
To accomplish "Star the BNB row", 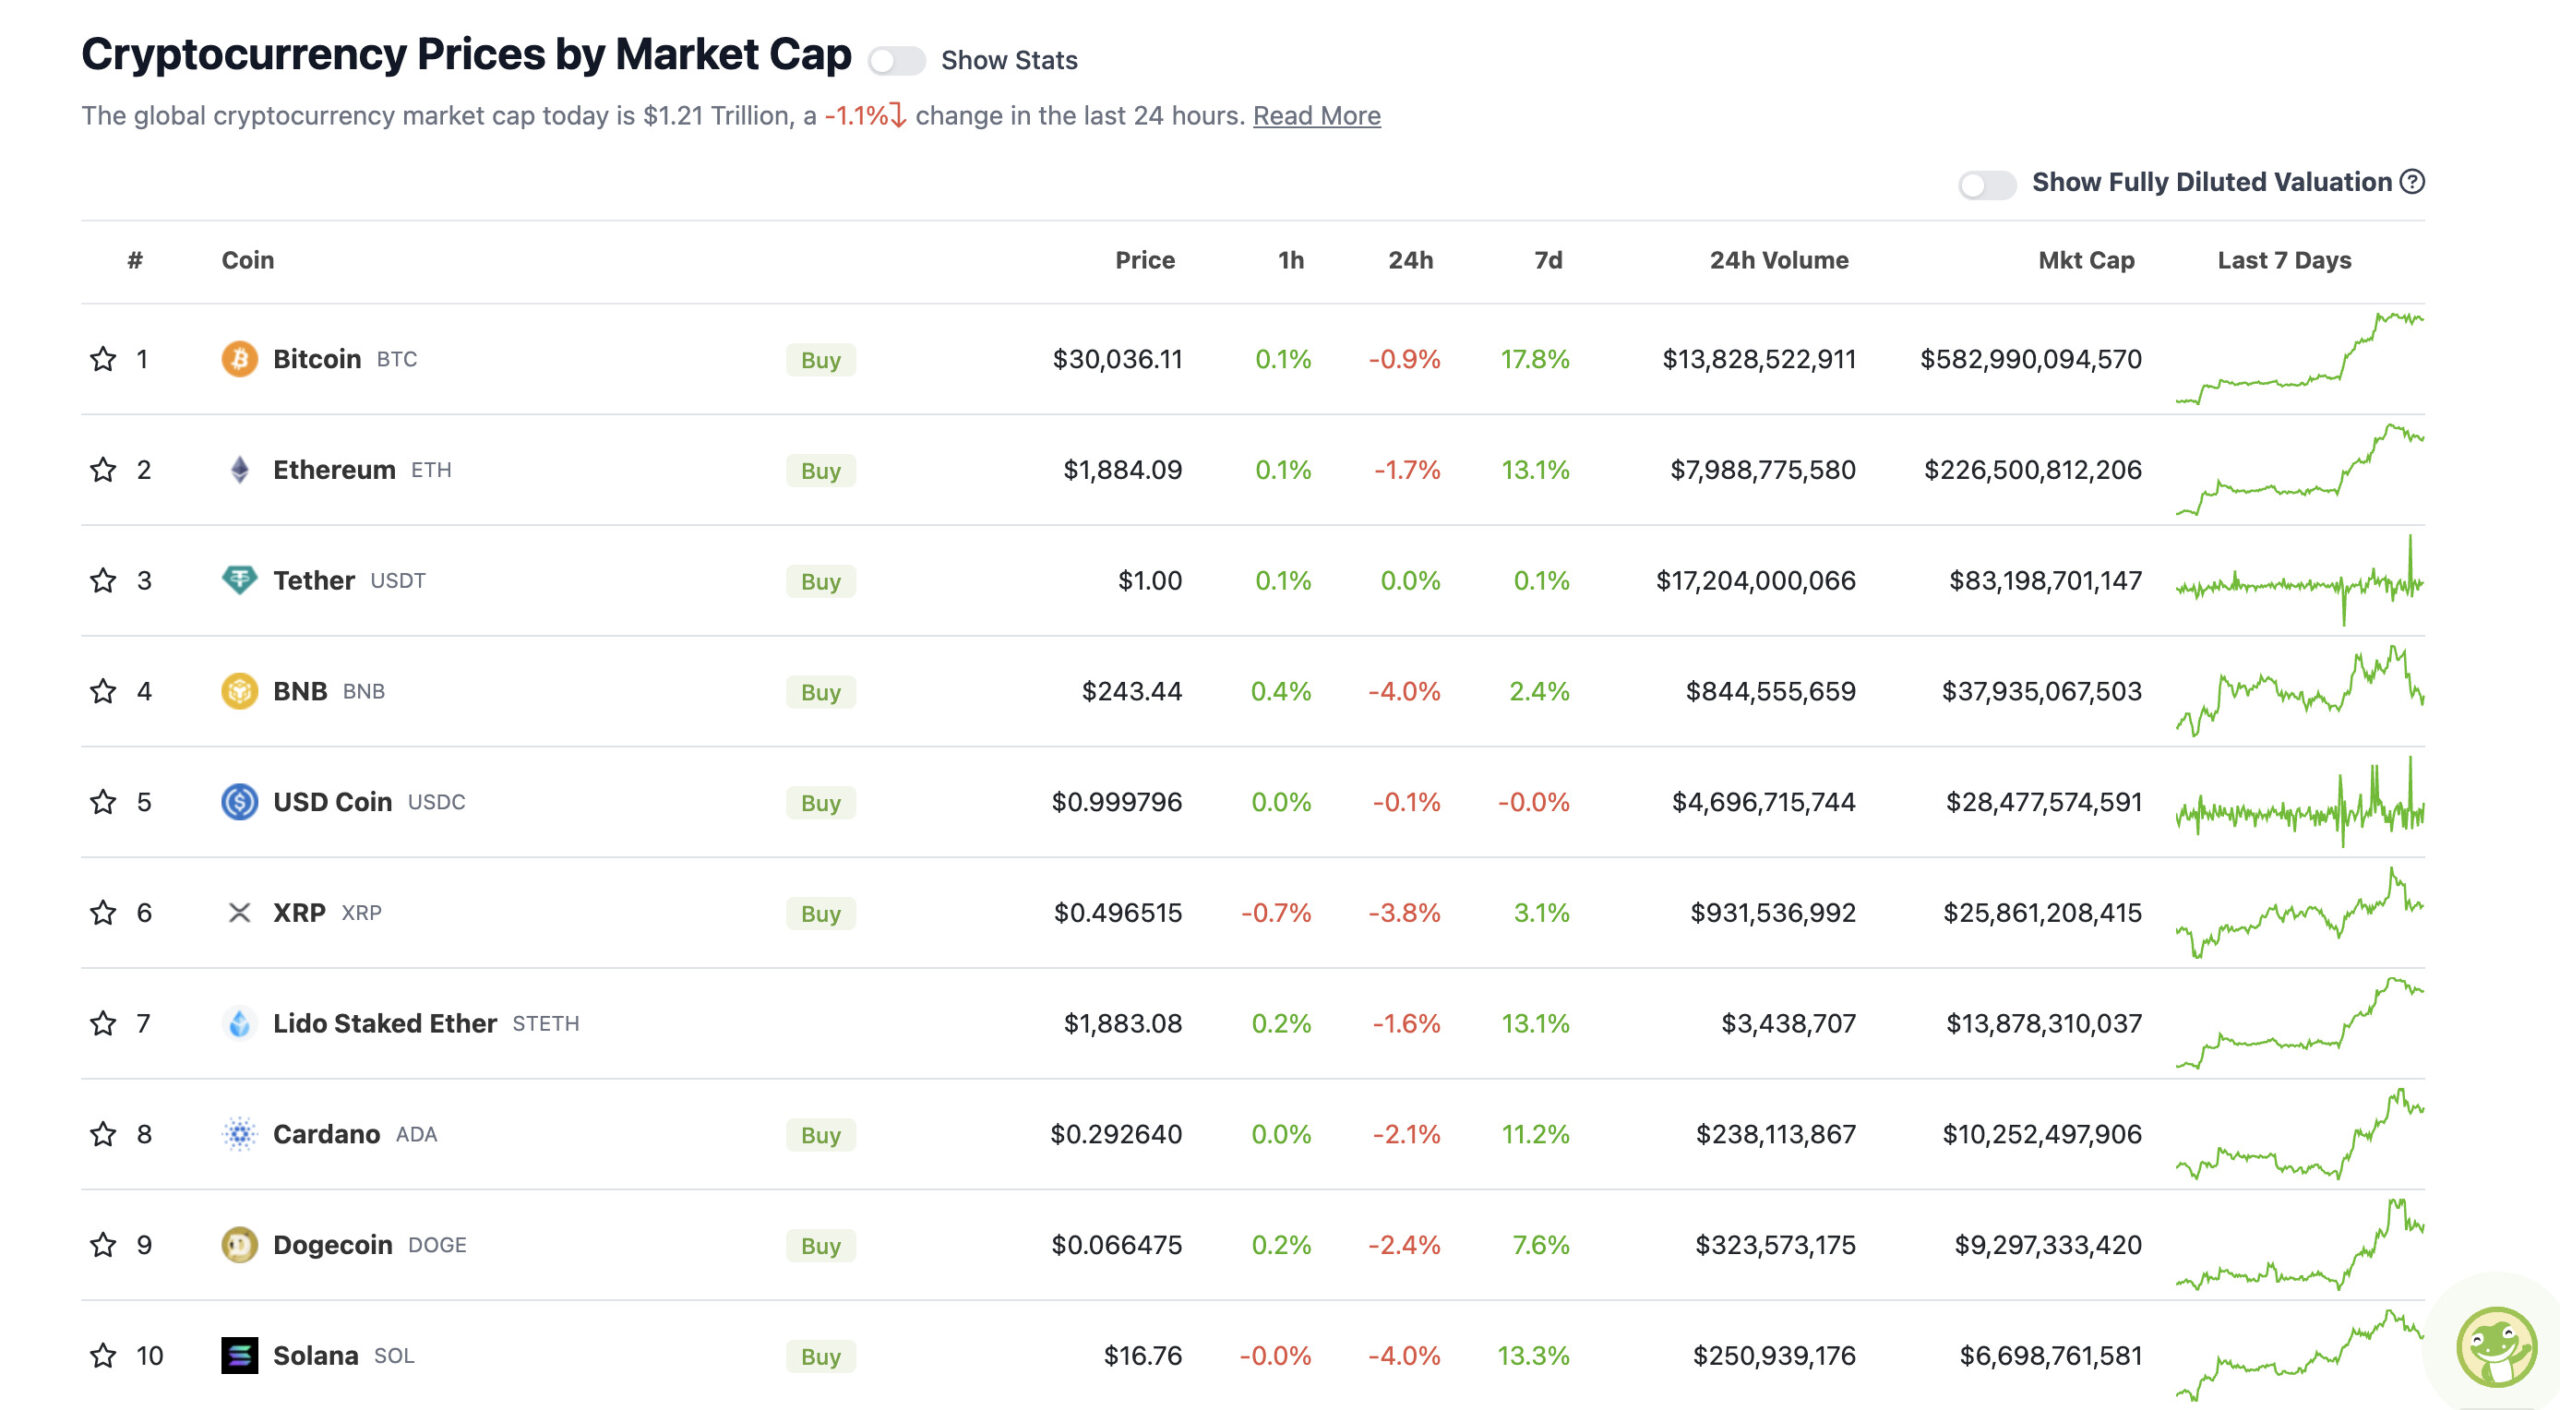I will click(103, 692).
